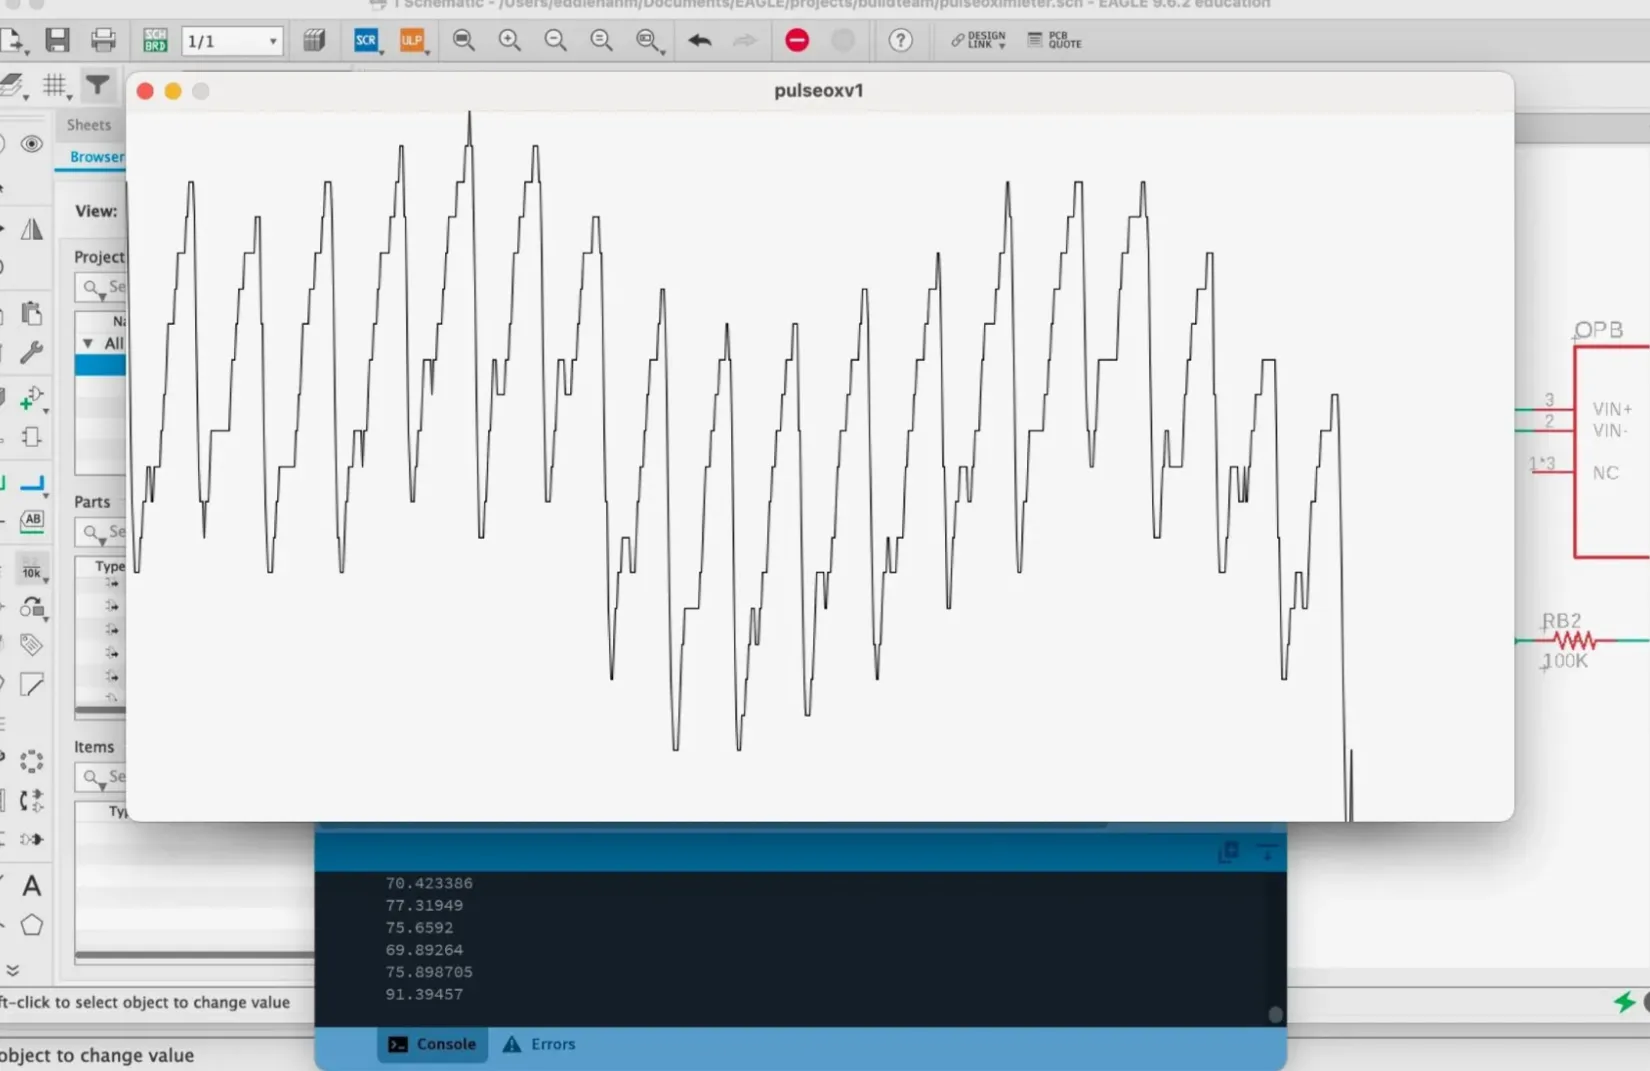Select the Mirror tool
Screen dimensions: 1650x1071
pyautogui.click(x=32, y=229)
